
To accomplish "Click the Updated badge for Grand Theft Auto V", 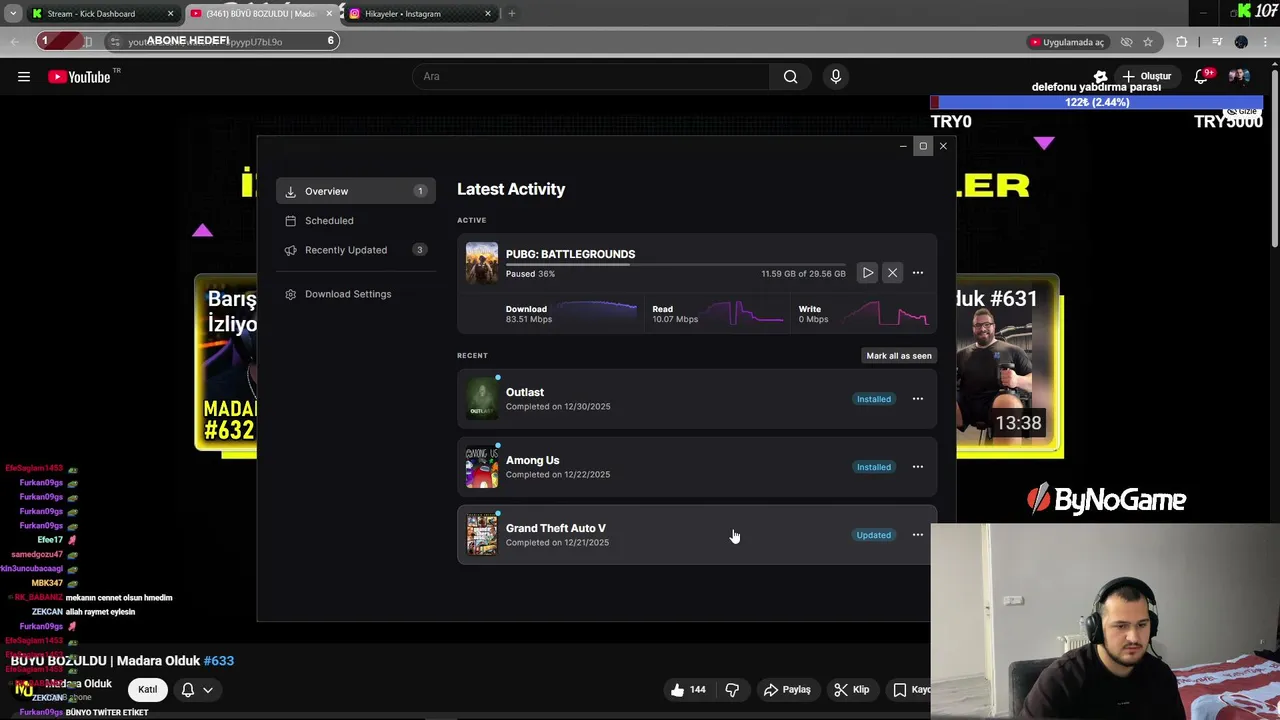I will (873, 535).
